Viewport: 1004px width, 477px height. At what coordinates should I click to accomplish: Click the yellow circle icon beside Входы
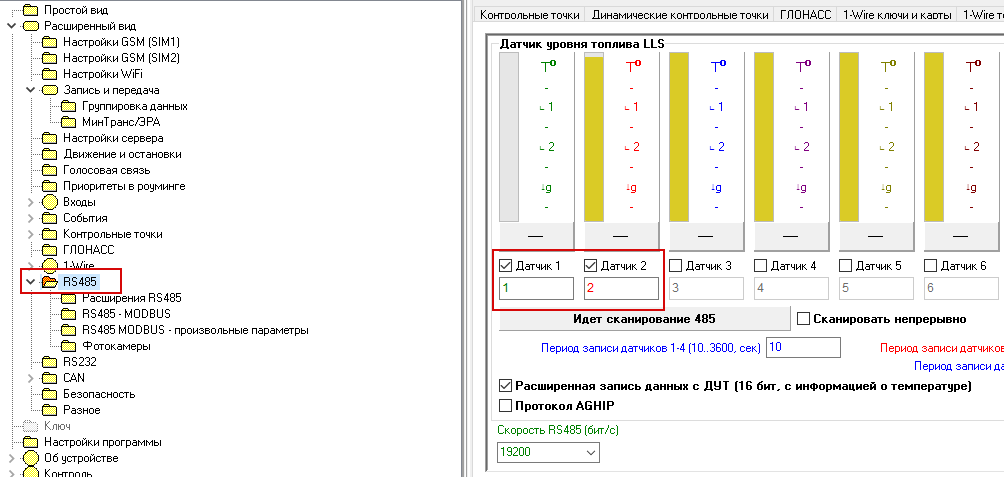pos(50,202)
